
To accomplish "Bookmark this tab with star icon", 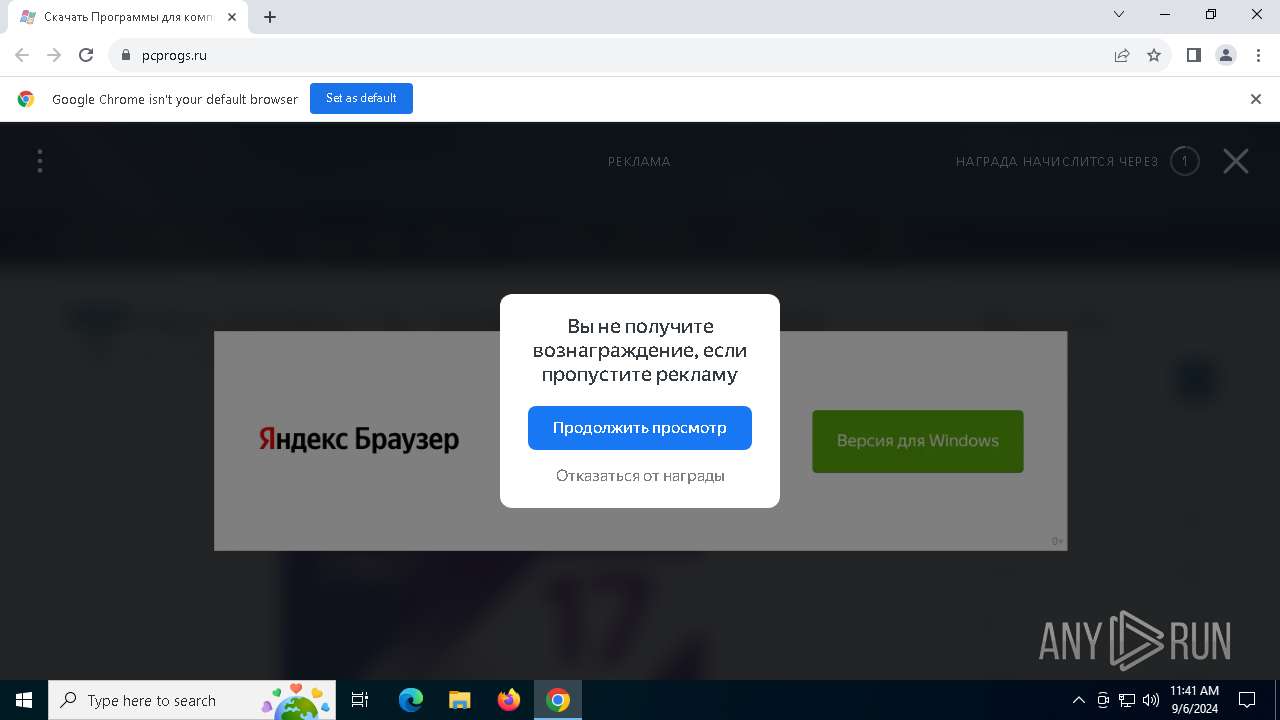I will (1154, 56).
